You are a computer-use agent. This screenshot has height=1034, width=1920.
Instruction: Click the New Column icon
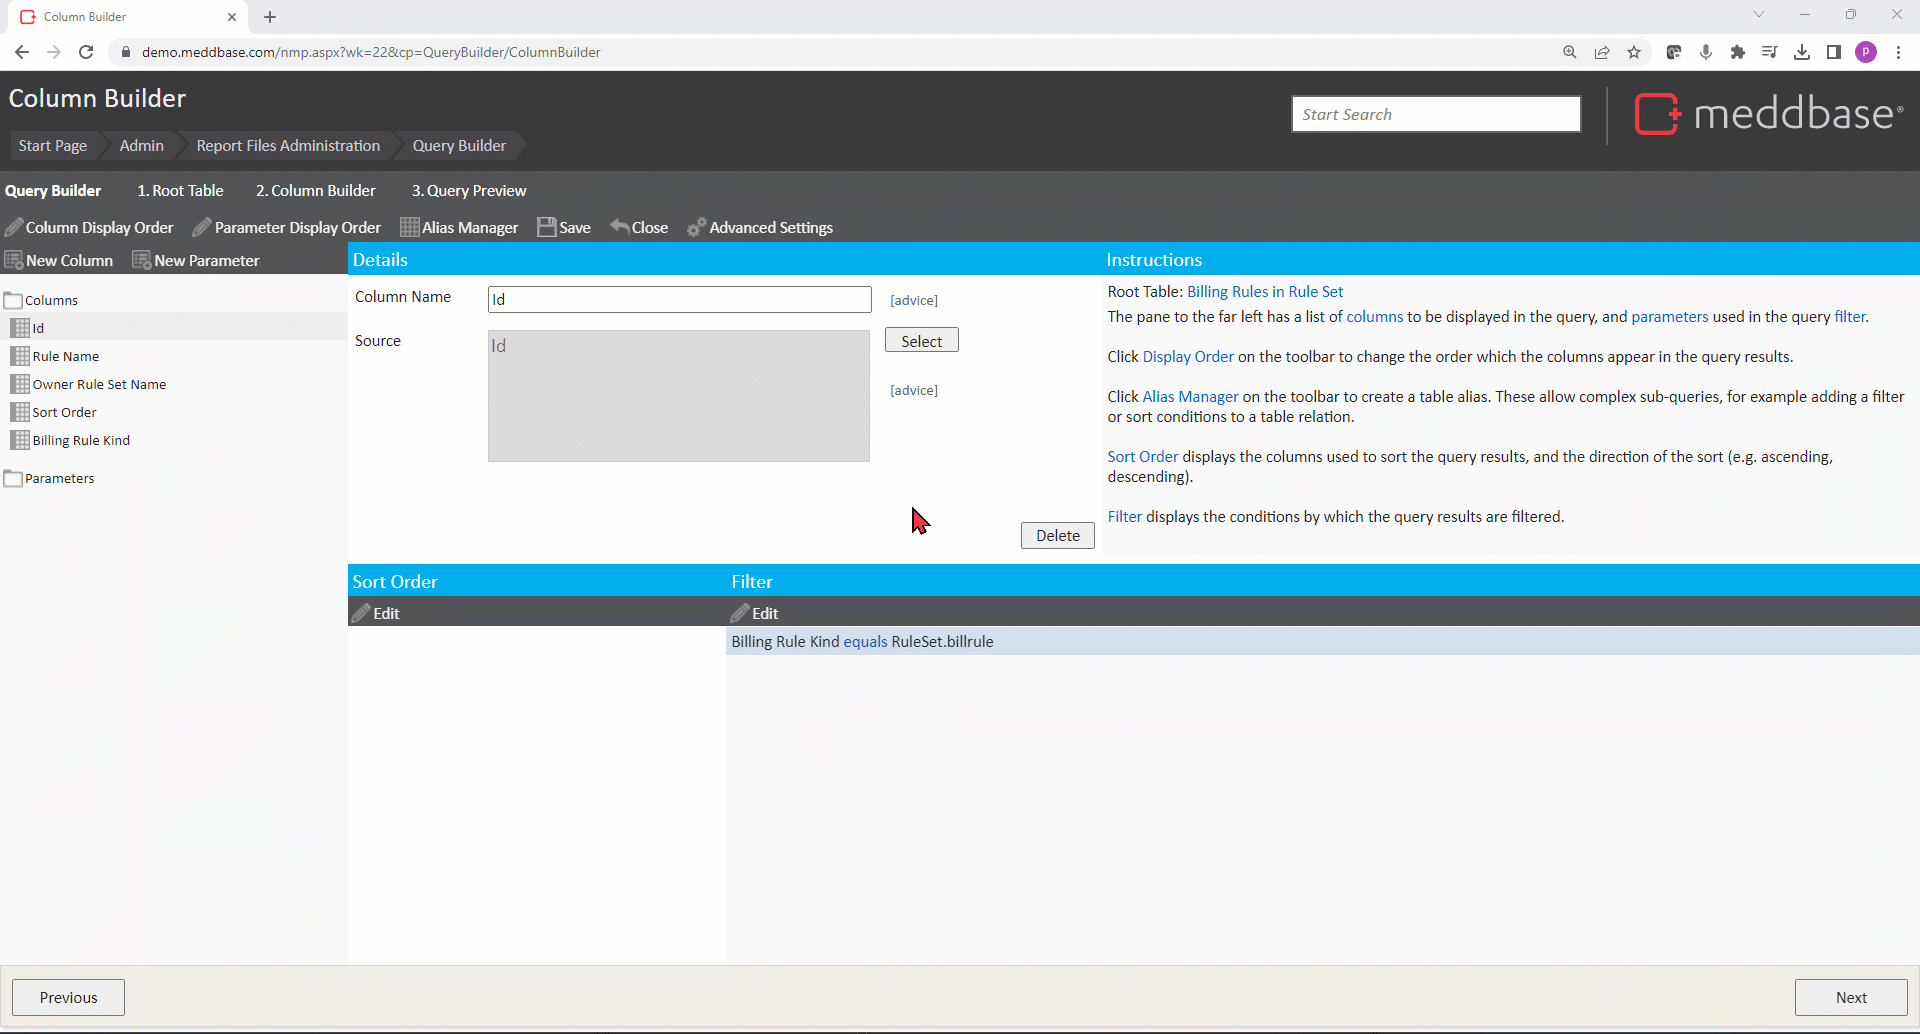coord(14,260)
